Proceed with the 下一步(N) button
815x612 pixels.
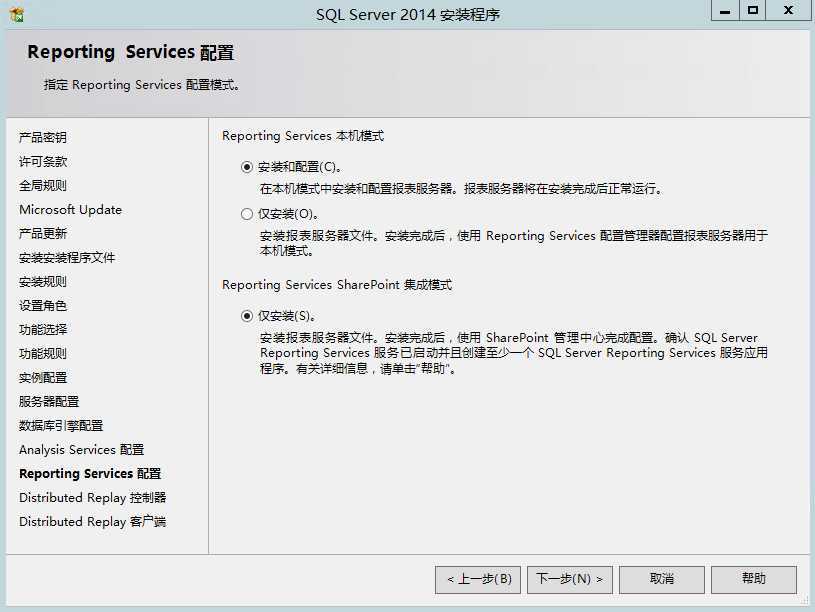(x=570, y=579)
